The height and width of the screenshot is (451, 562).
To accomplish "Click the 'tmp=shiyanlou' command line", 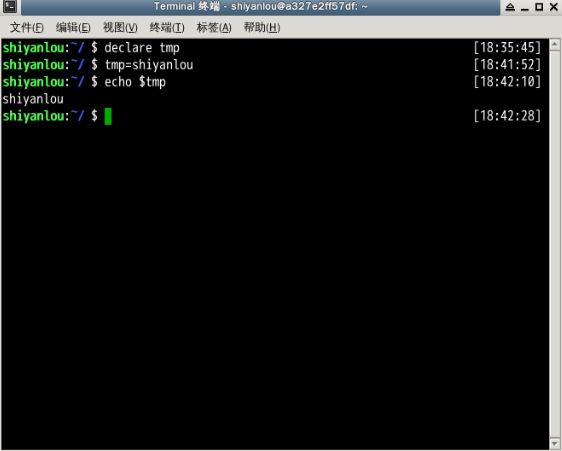I will click(x=149, y=65).
